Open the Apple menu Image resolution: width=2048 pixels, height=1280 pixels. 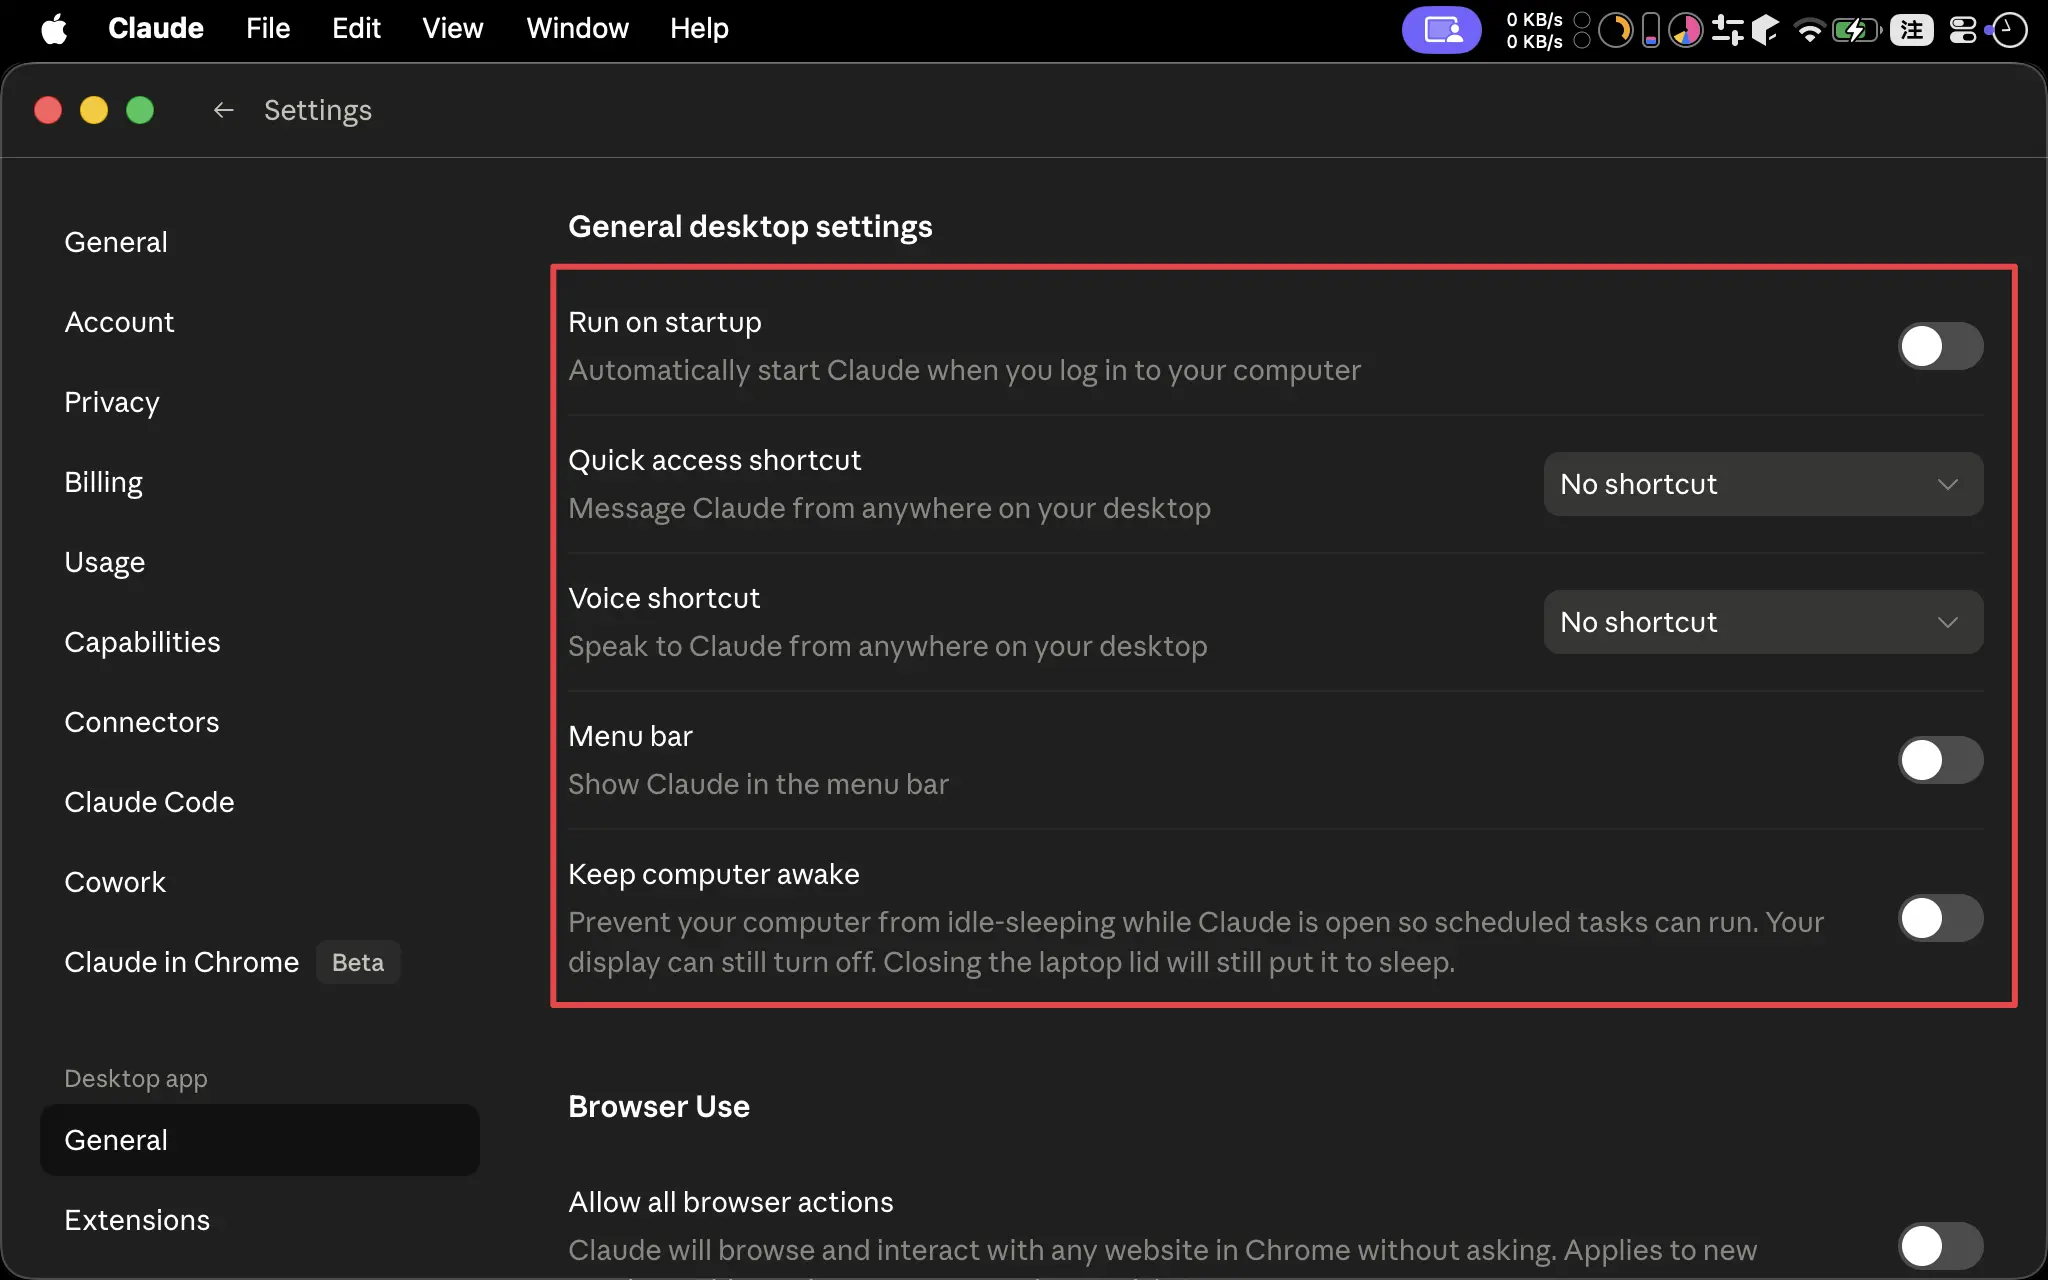coord(54,29)
